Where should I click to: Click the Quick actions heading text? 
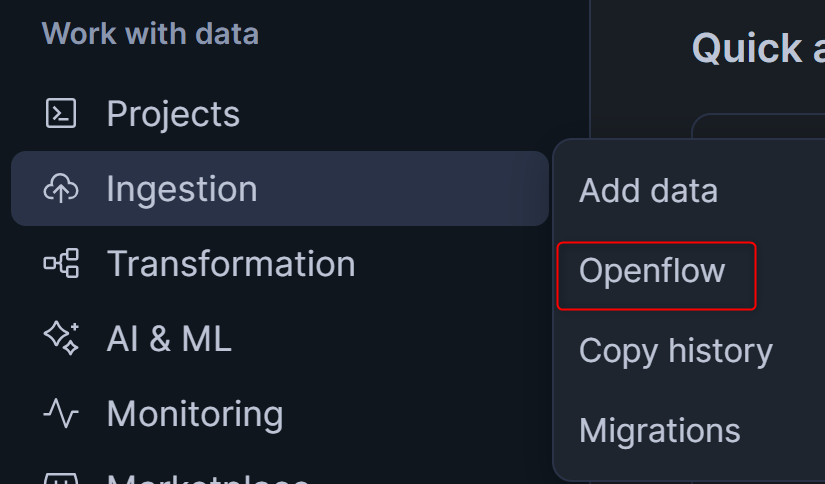[x=758, y=48]
